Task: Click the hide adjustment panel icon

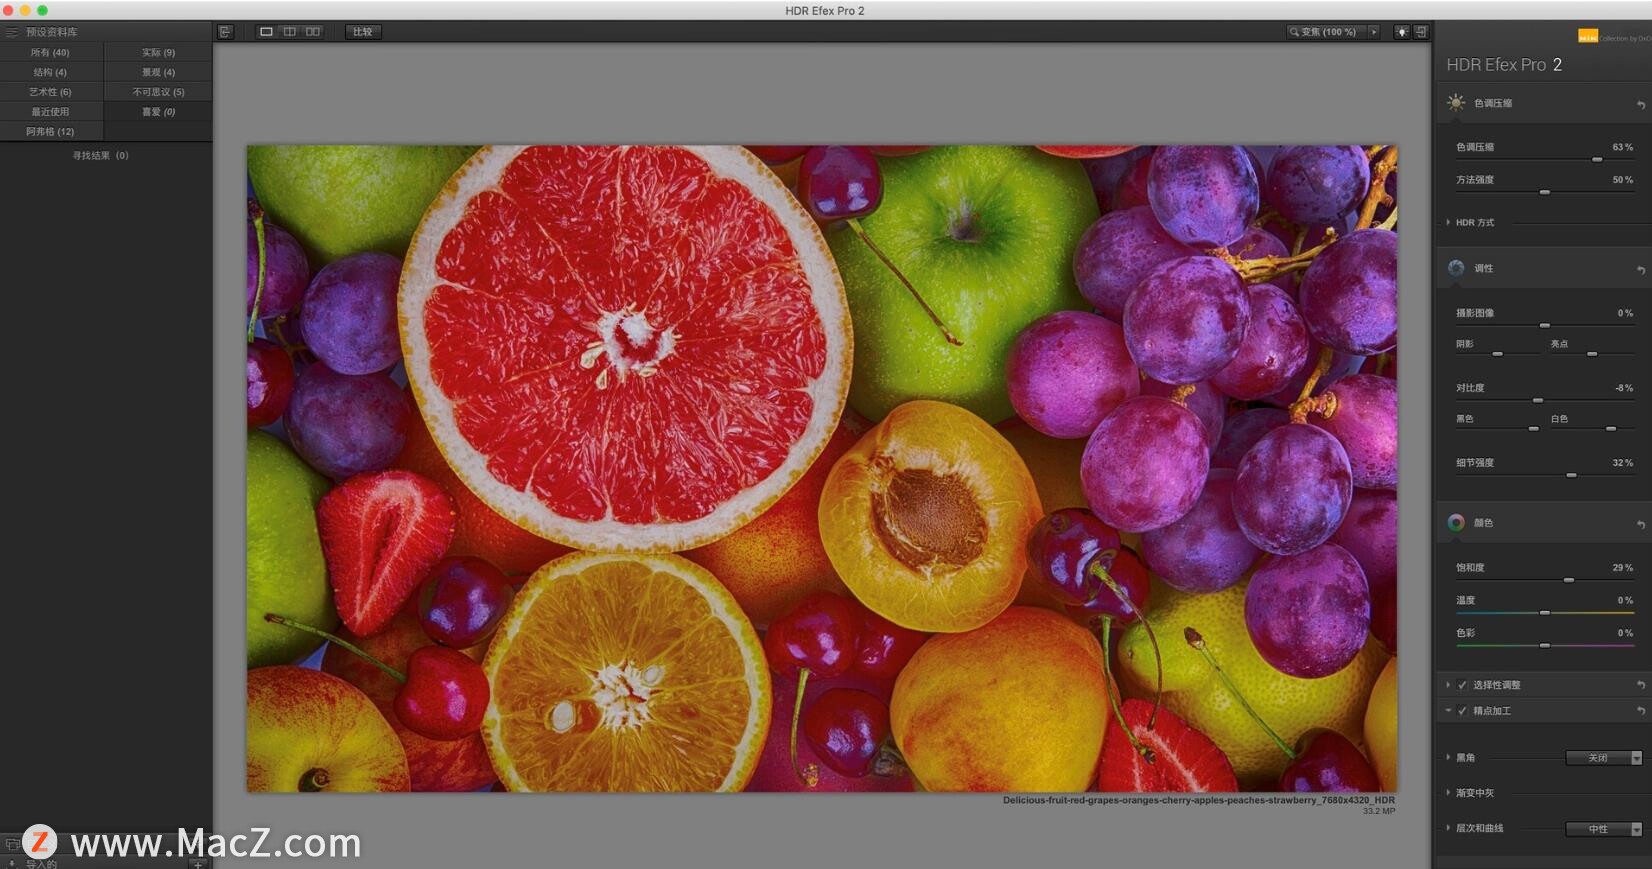Action: [x=1421, y=32]
